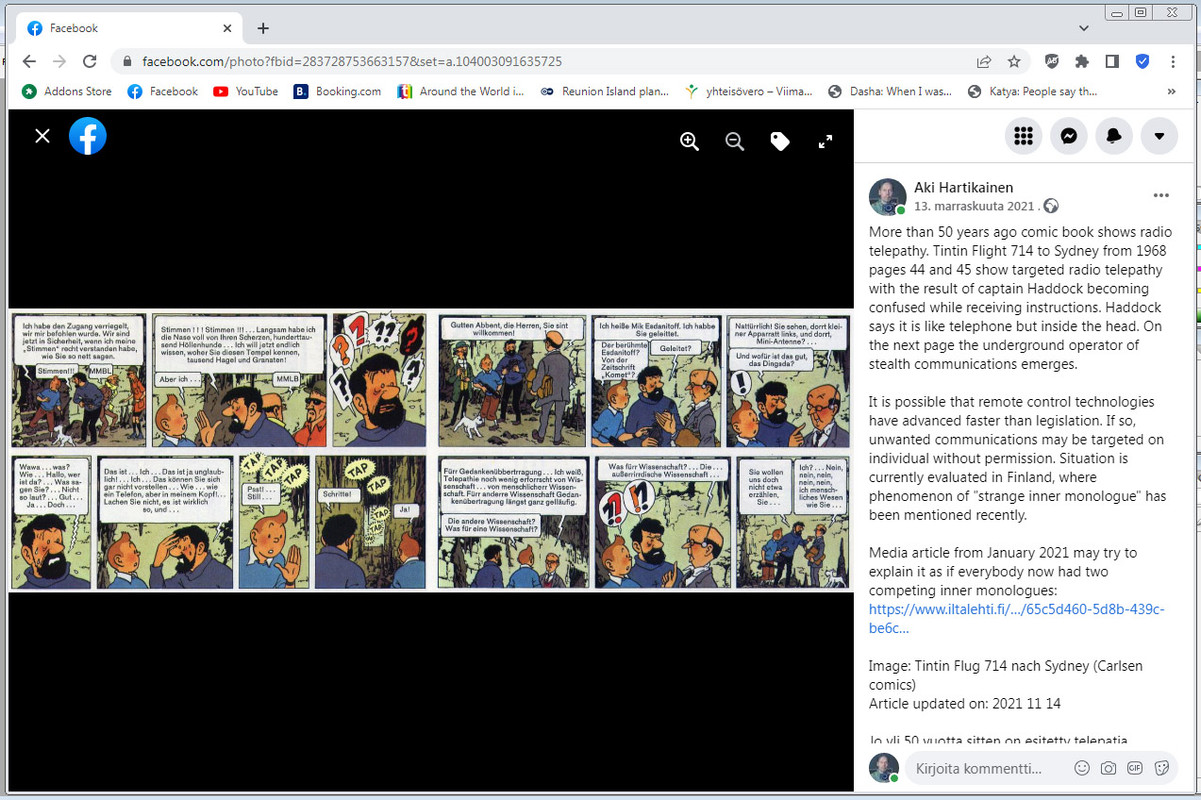Open the Chrome Extensions puzzle menu
The width and height of the screenshot is (1201, 800).
(1082, 61)
